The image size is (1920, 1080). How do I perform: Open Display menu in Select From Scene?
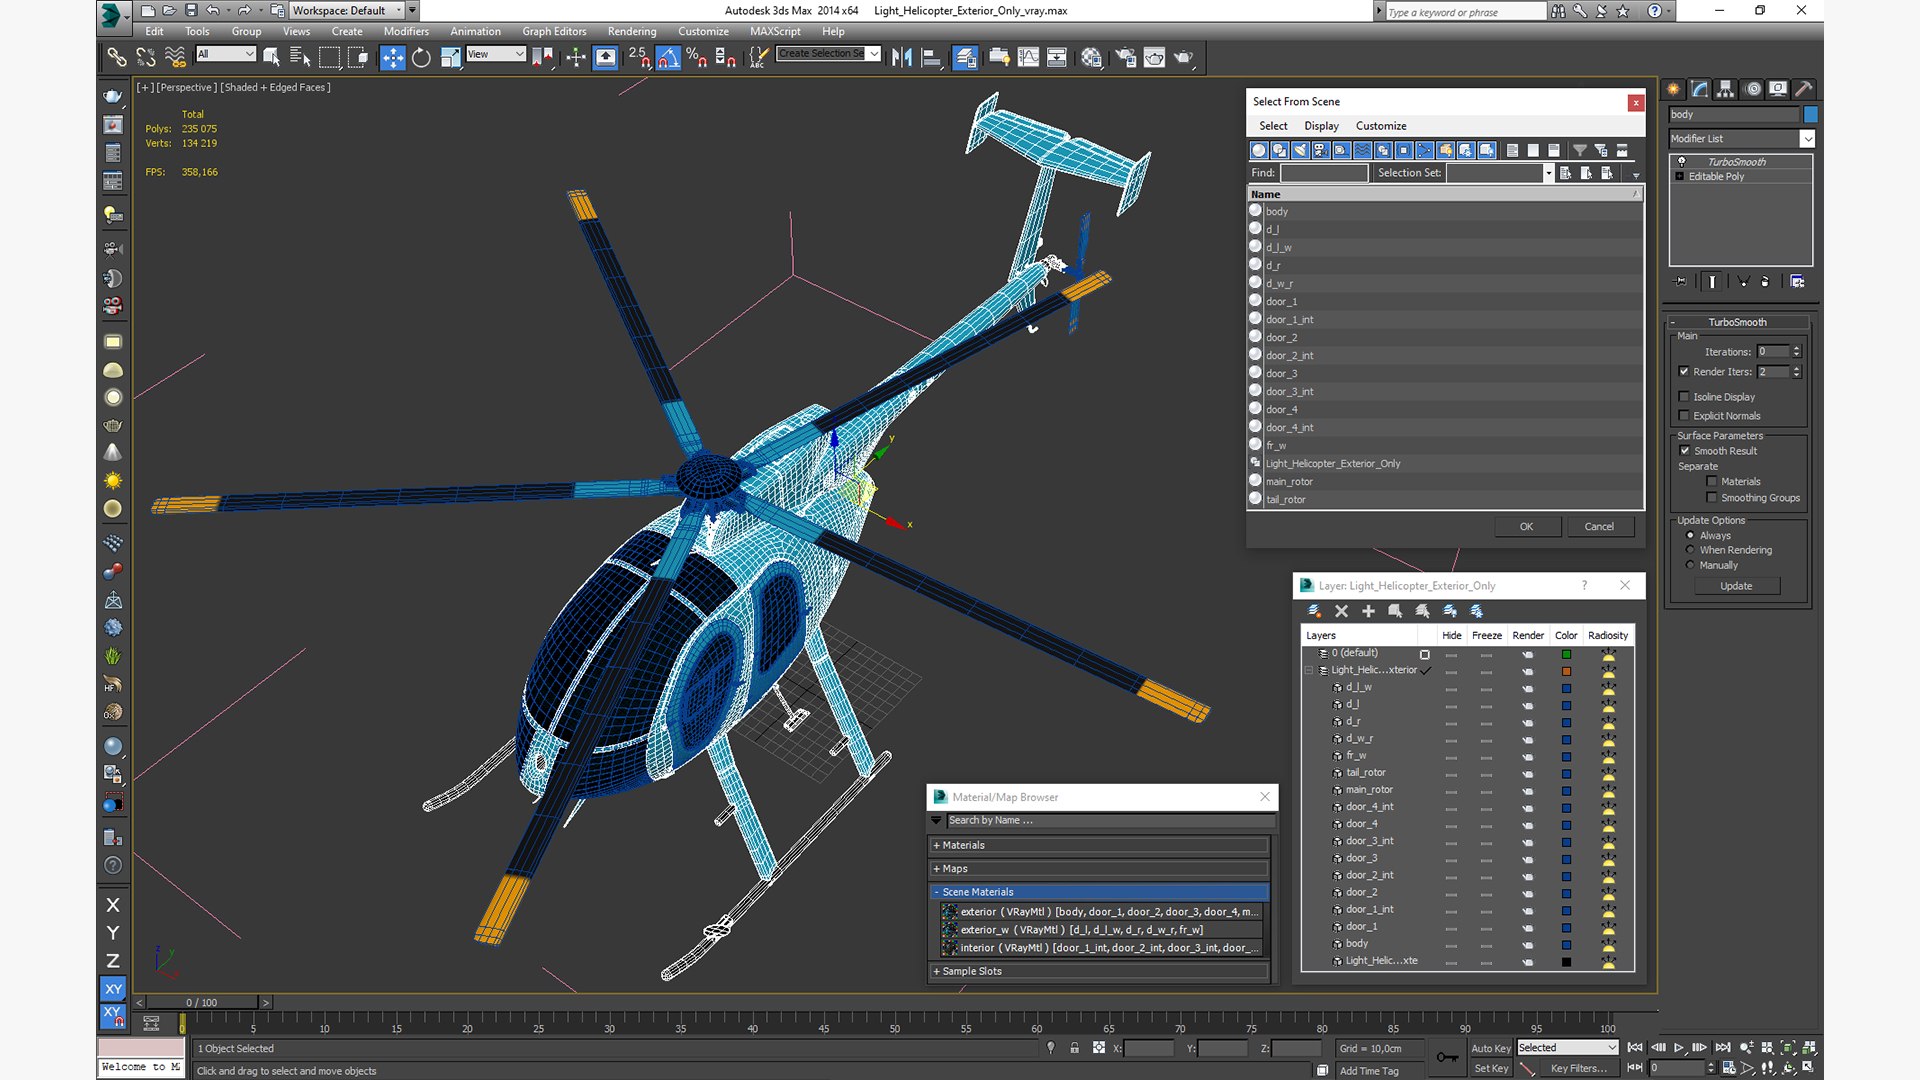tap(1321, 126)
